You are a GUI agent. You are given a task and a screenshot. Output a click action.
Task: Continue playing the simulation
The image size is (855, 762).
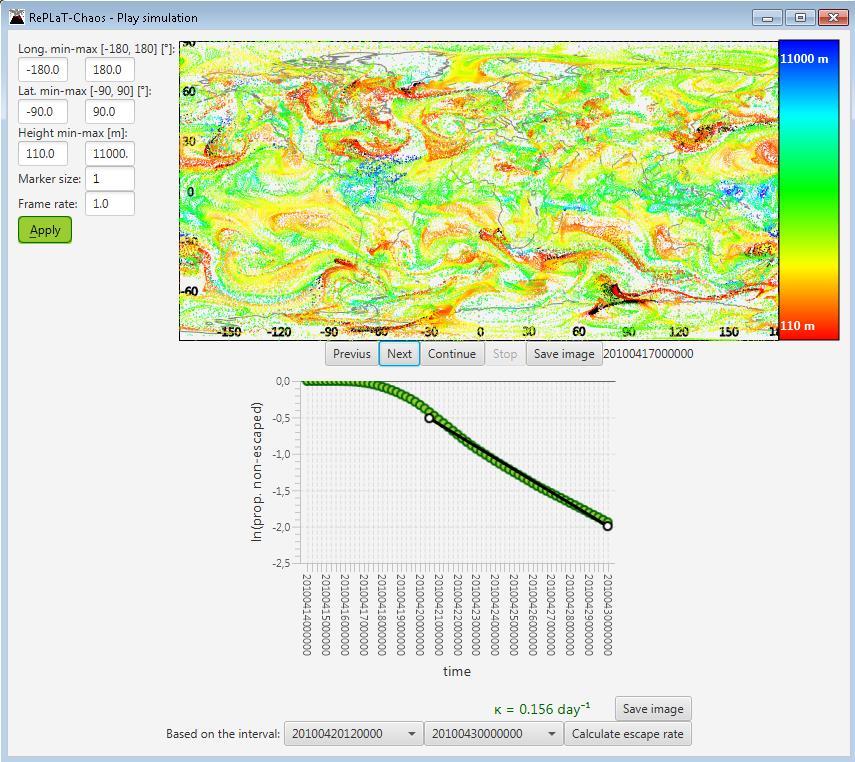[x=452, y=354]
